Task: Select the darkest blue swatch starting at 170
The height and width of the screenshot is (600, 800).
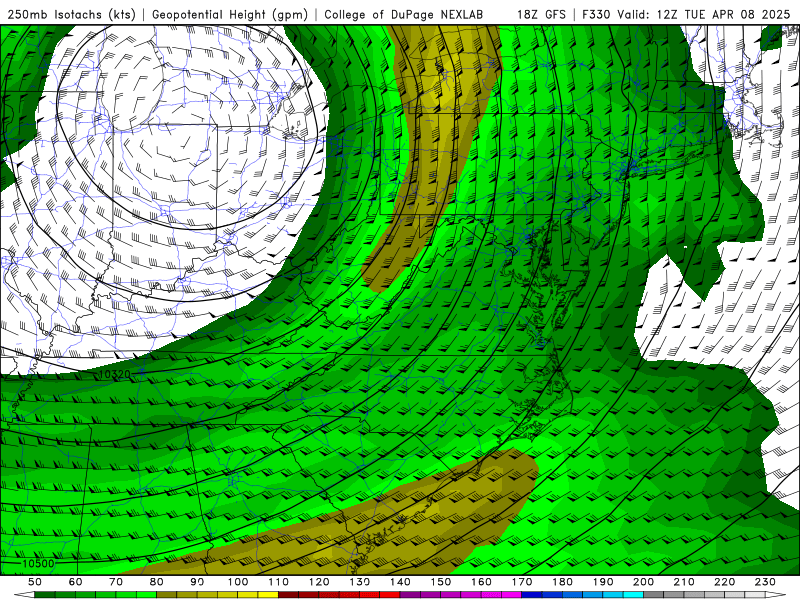Action: 532,595
